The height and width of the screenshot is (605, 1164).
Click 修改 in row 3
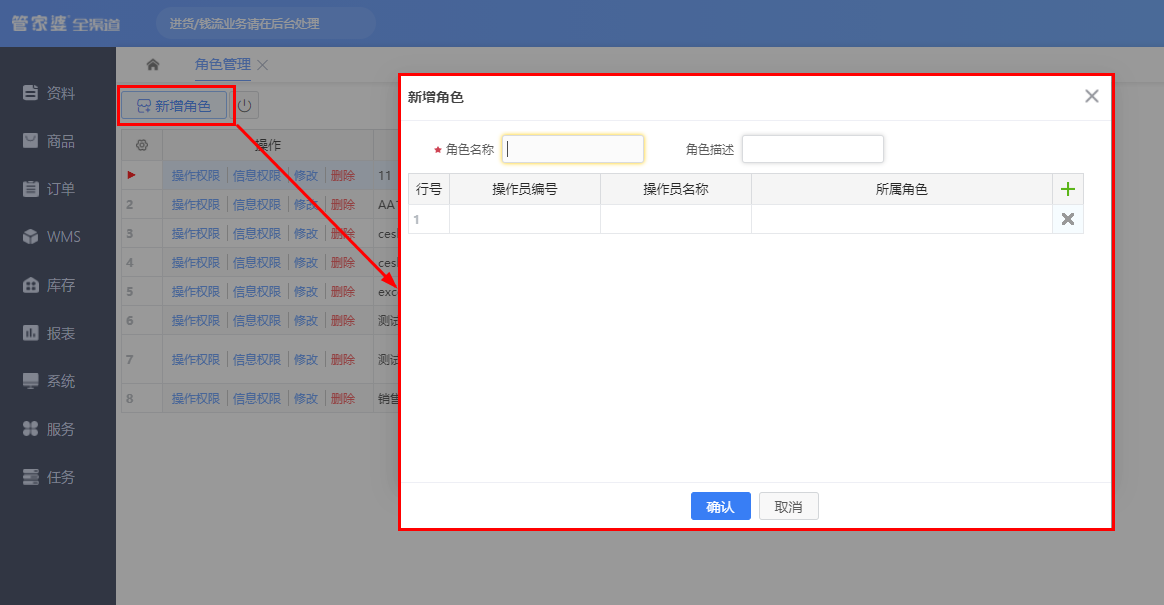click(x=306, y=234)
